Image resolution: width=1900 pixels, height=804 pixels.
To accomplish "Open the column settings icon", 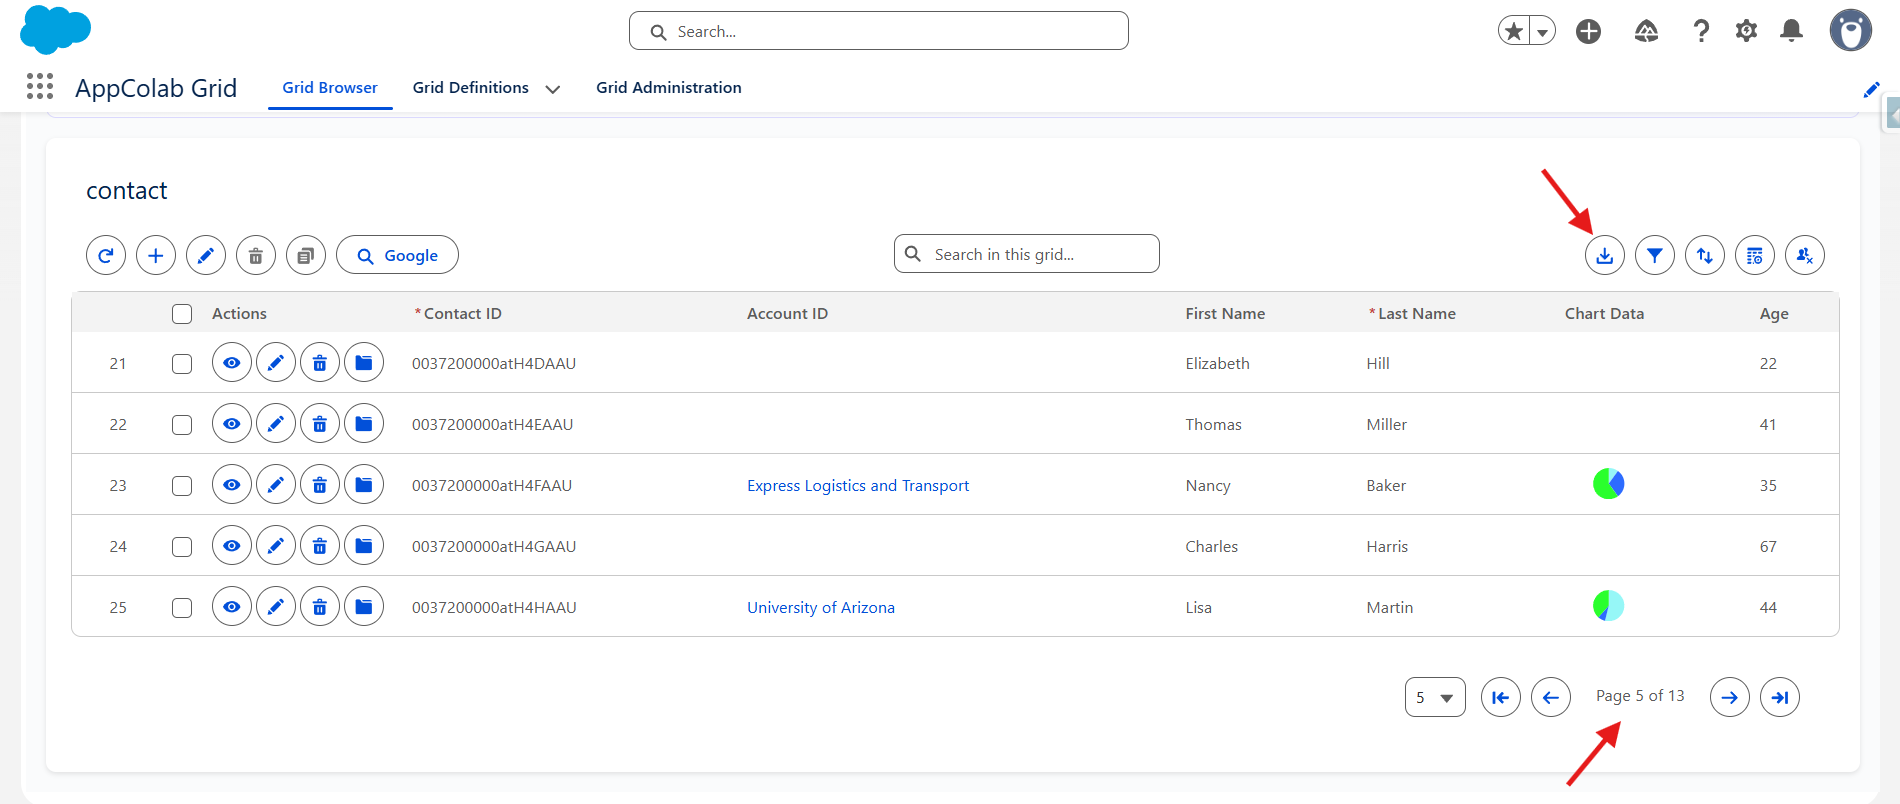I will [1755, 255].
